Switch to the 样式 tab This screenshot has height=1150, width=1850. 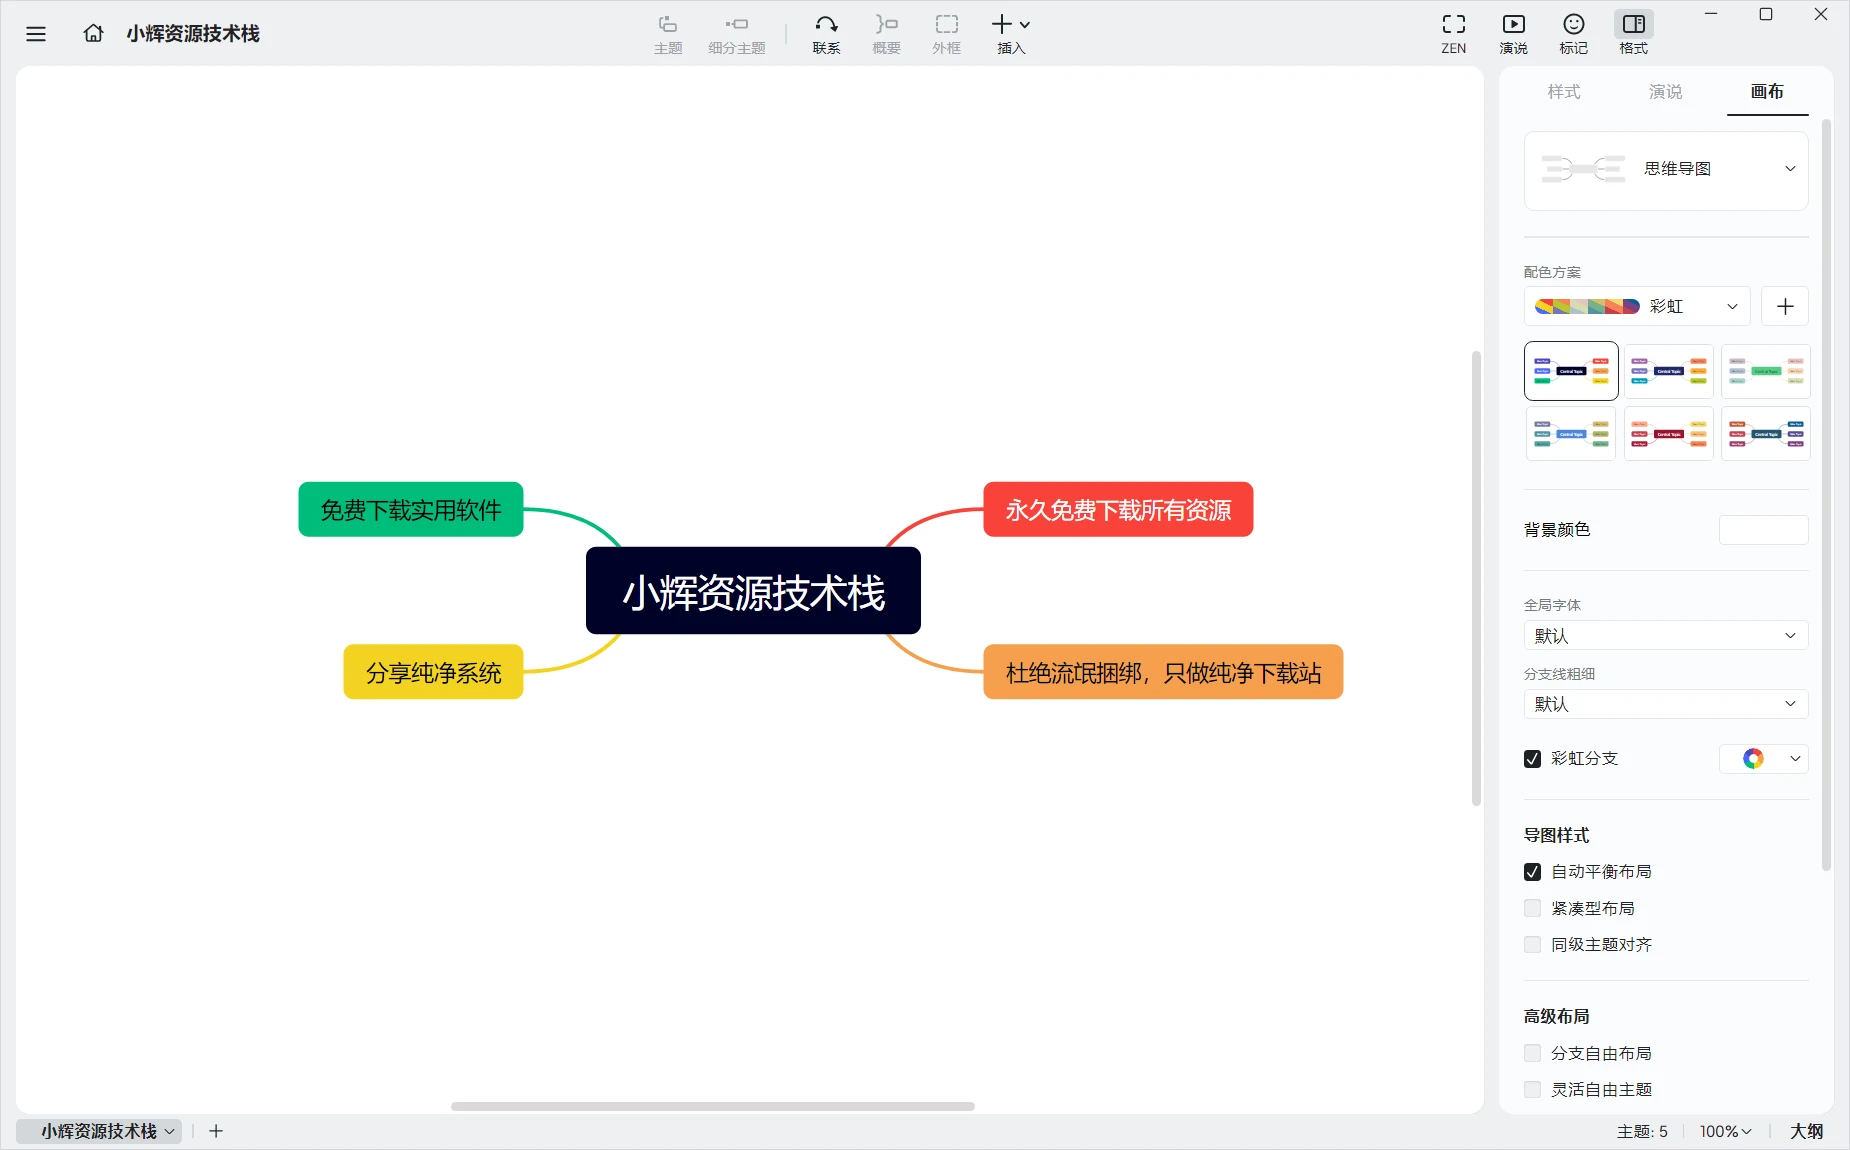1564,92
